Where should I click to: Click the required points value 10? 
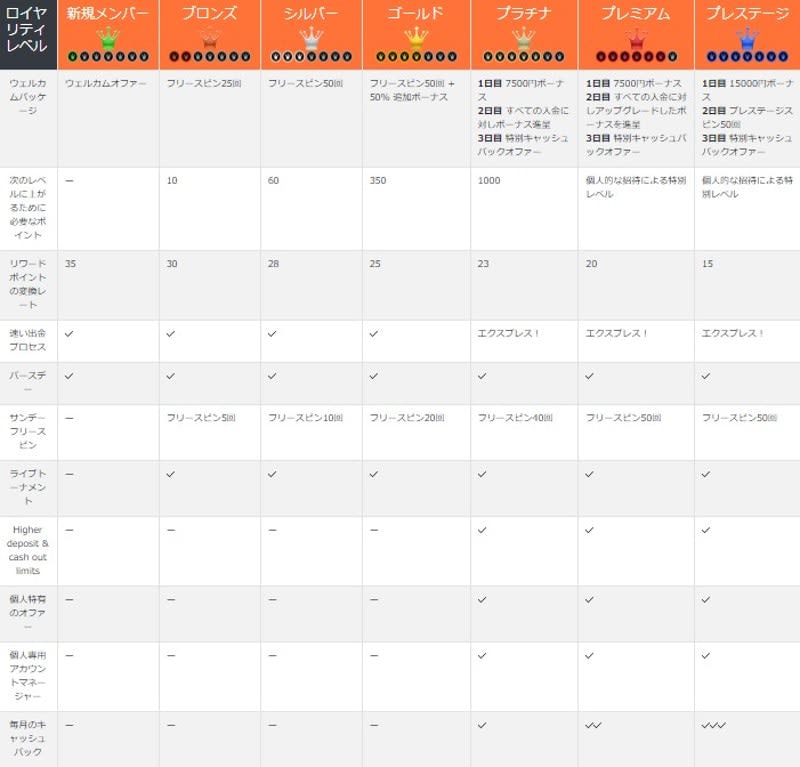172,181
